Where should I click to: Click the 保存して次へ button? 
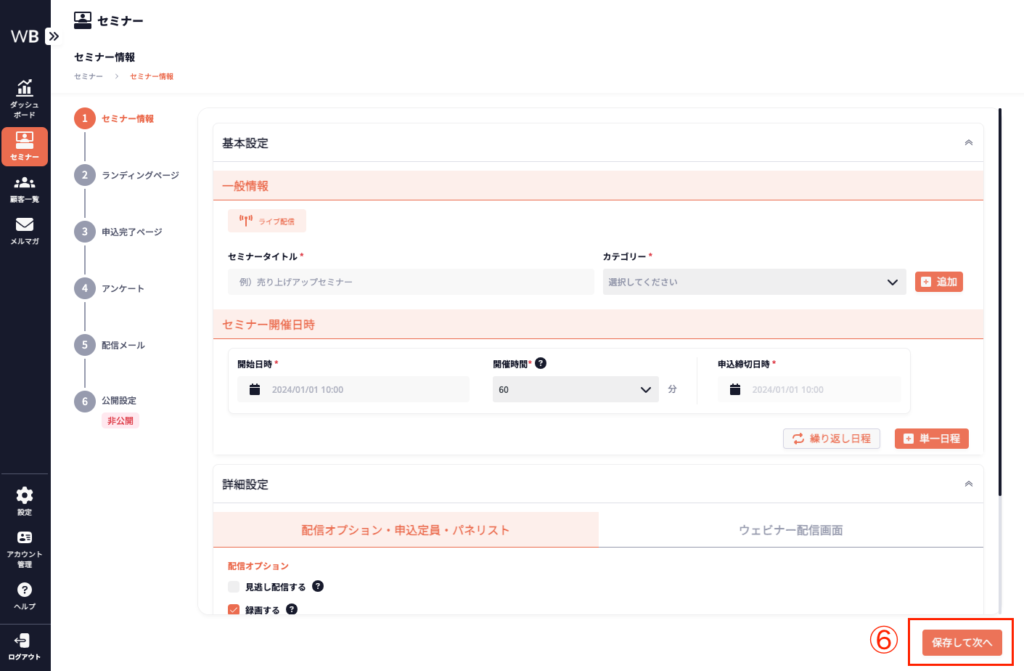click(x=961, y=643)
